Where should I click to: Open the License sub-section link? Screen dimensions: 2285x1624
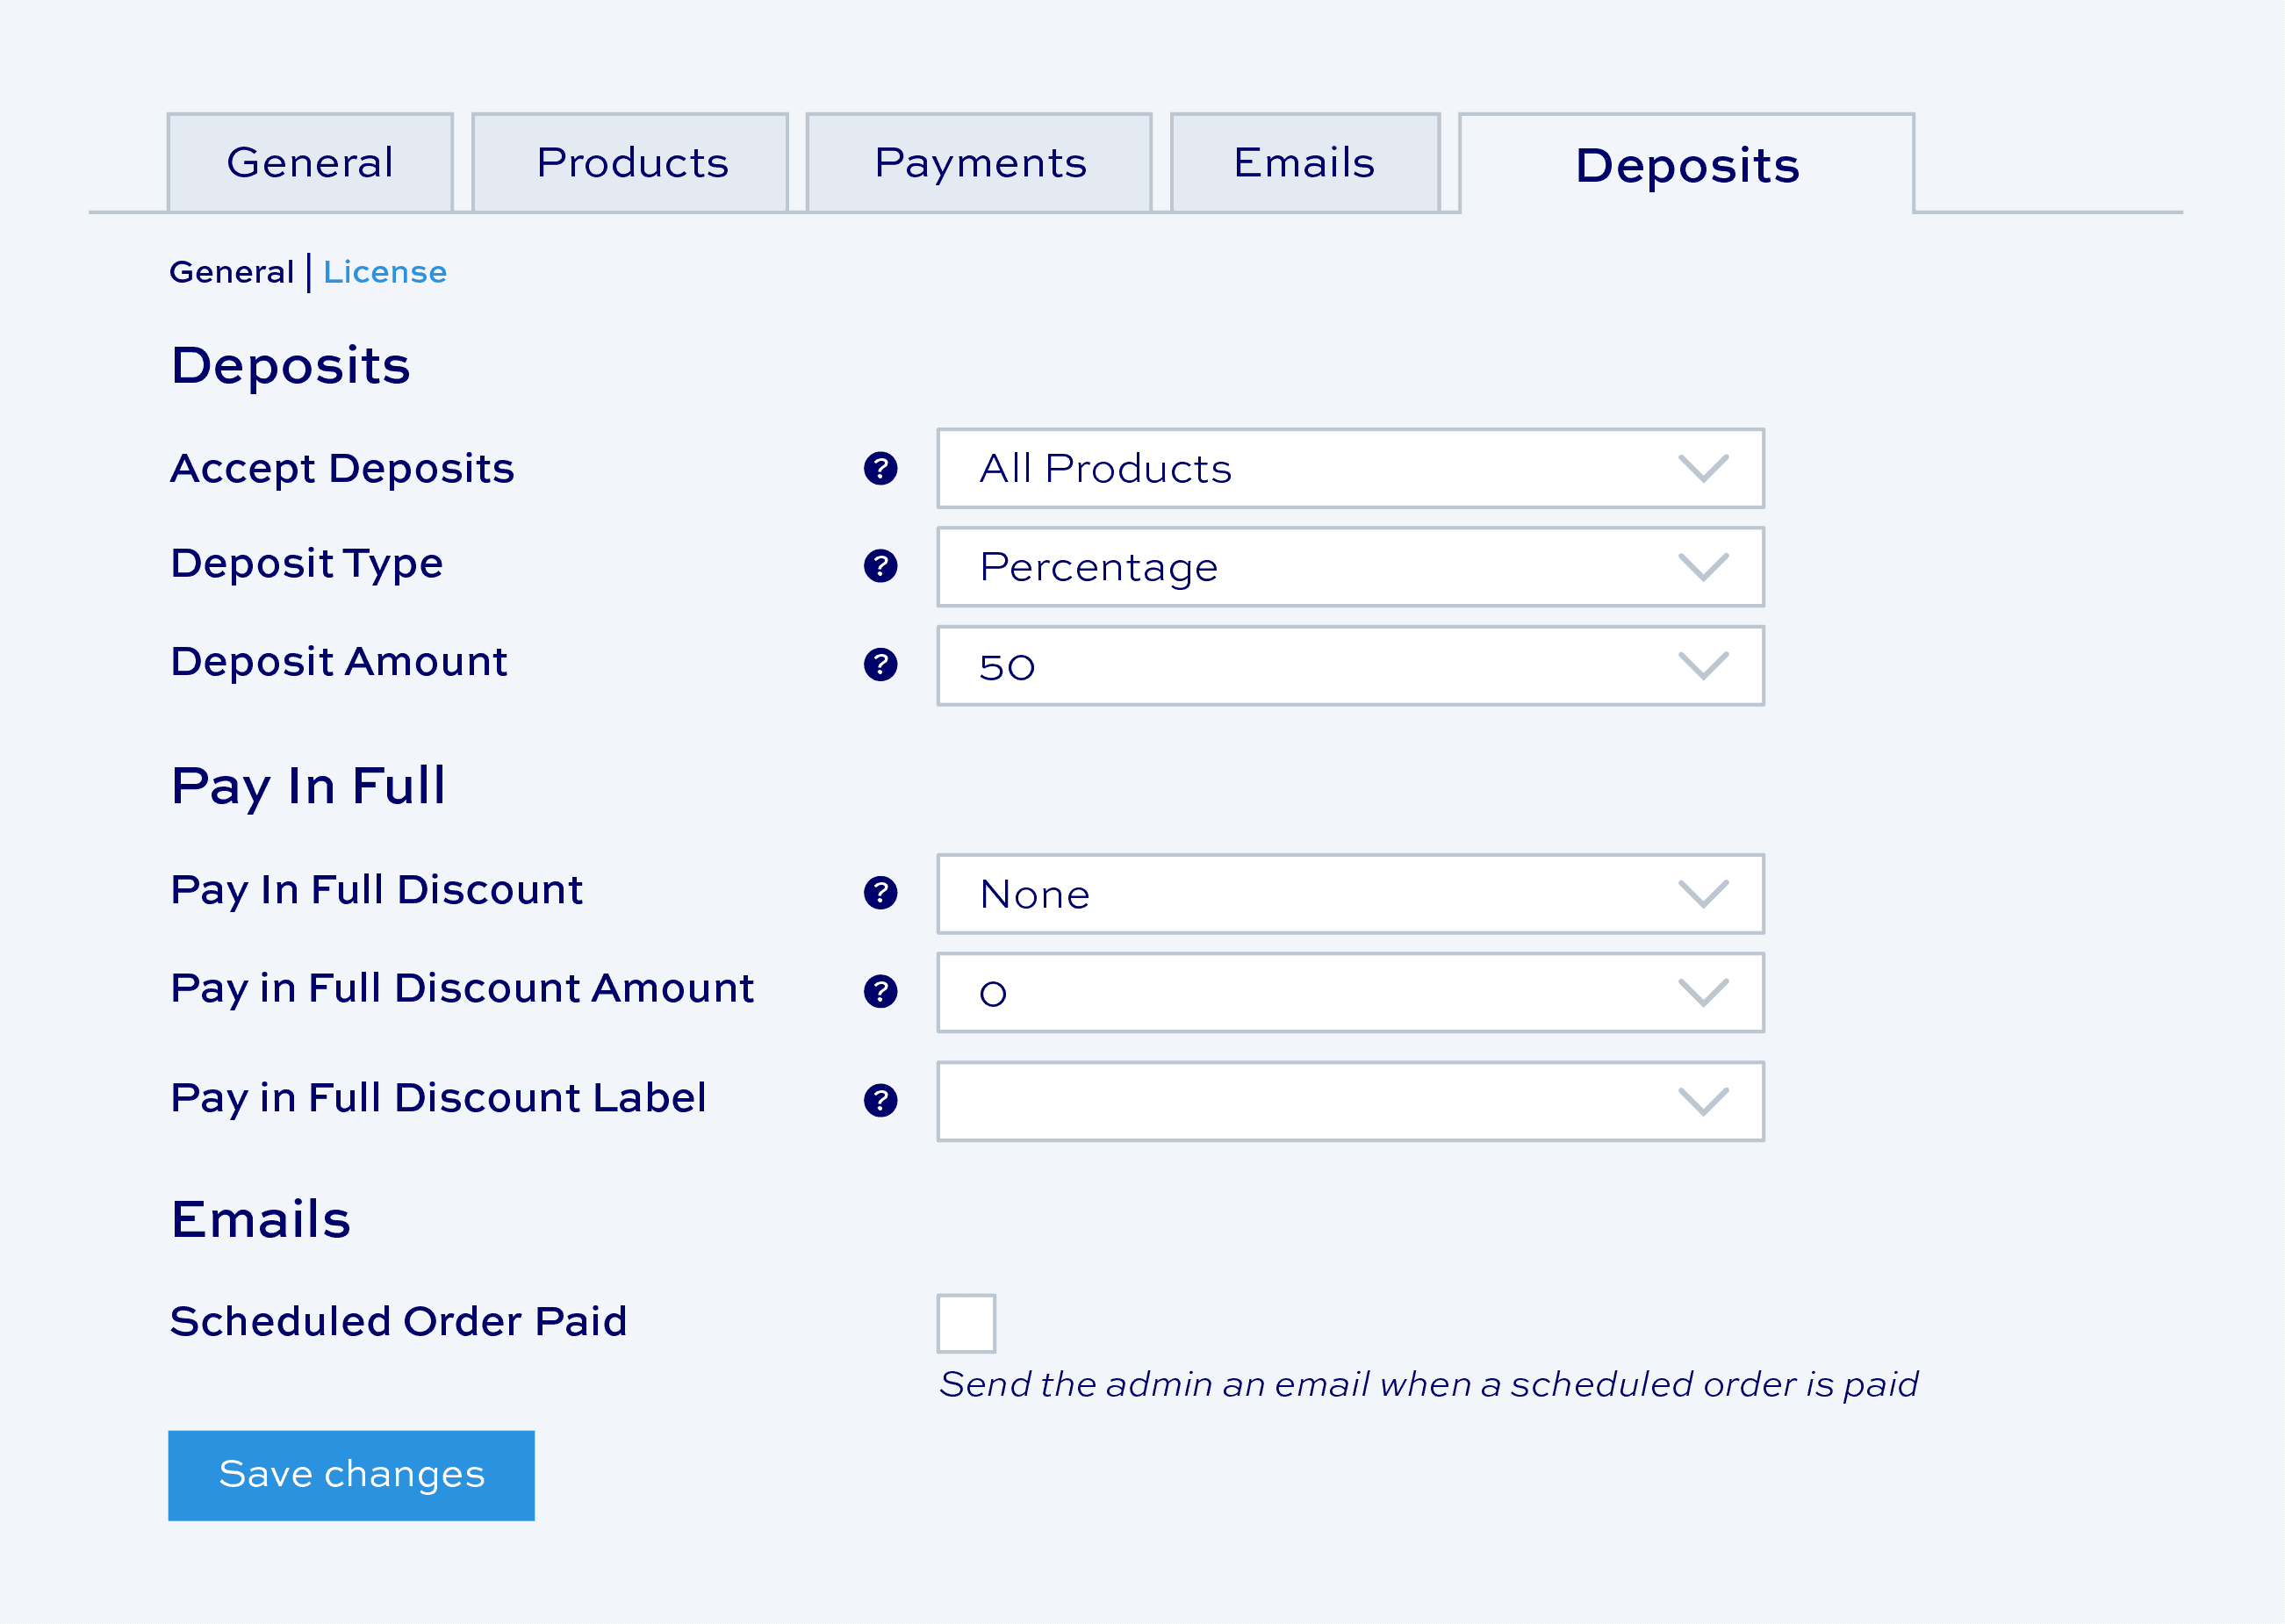pyautogui.click(x=385, y=272)
